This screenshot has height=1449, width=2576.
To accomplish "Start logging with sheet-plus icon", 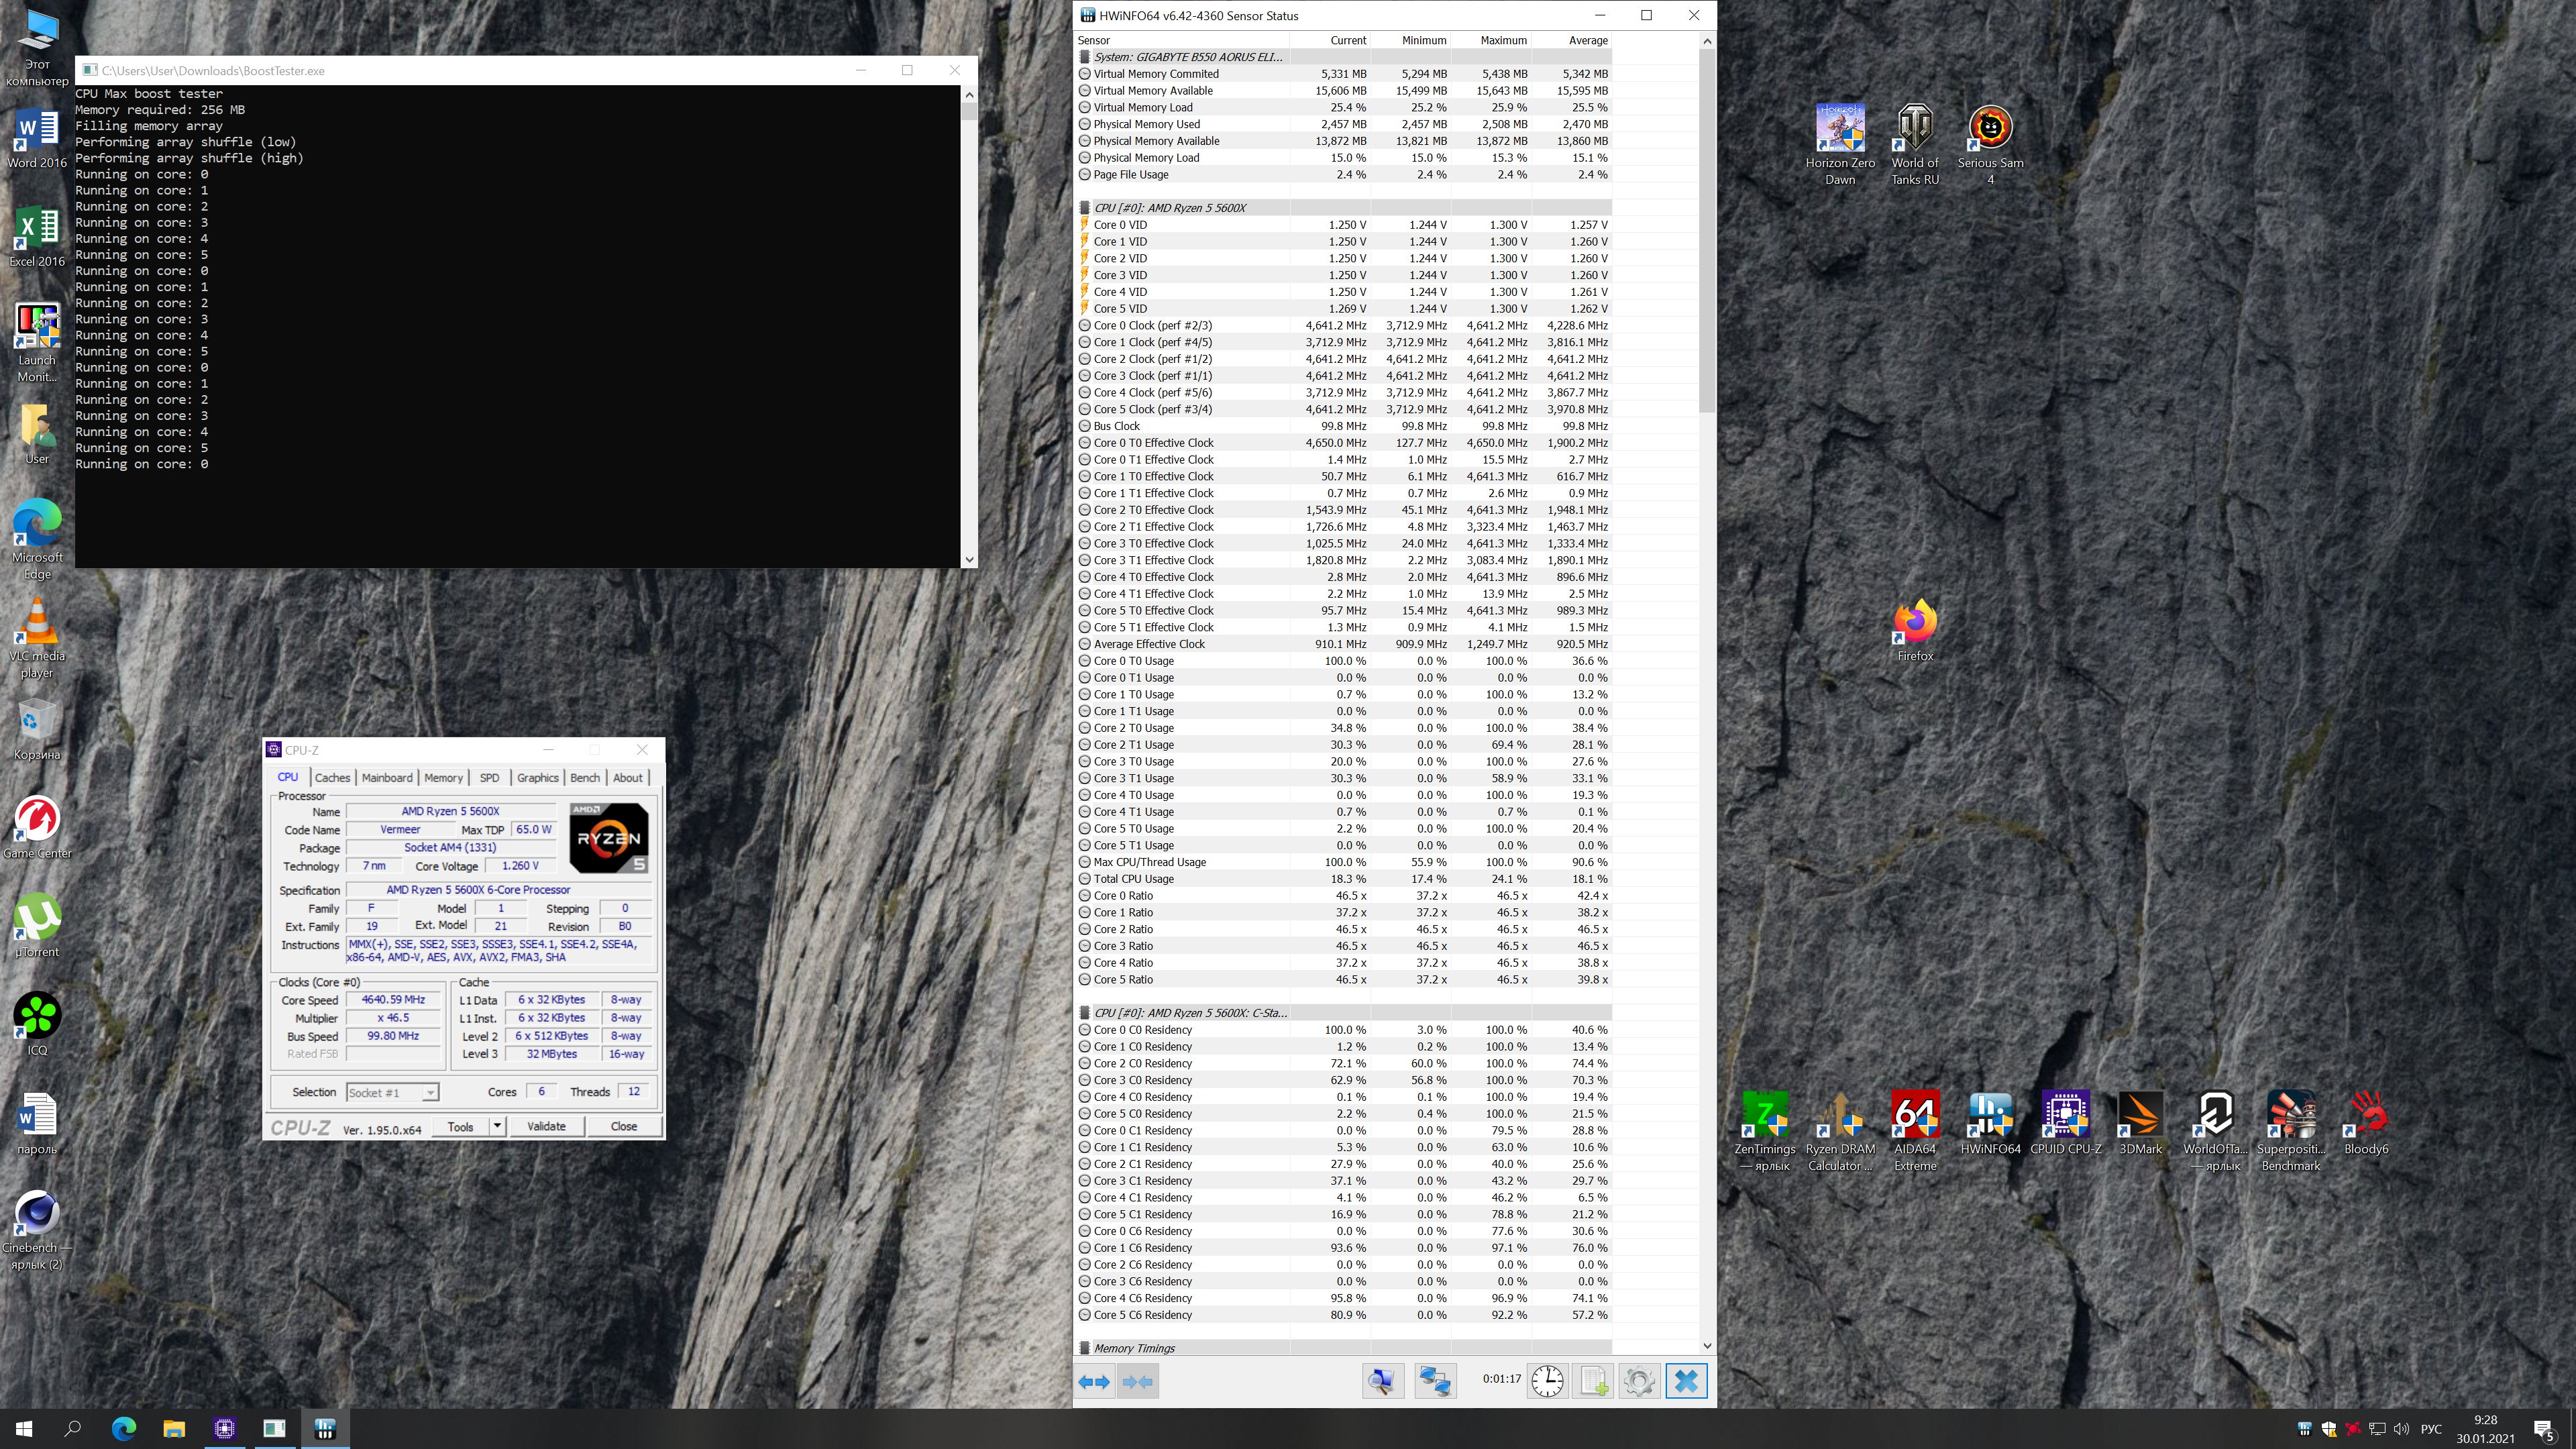I will tap(1593, 1381).
